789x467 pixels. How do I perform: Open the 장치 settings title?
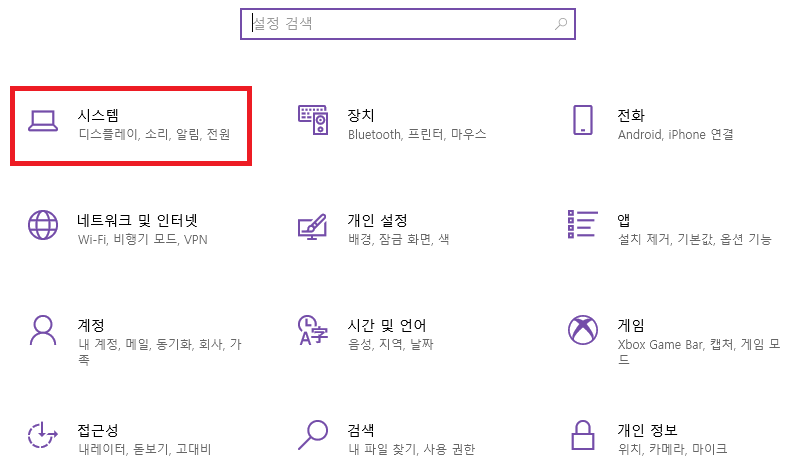361,115
